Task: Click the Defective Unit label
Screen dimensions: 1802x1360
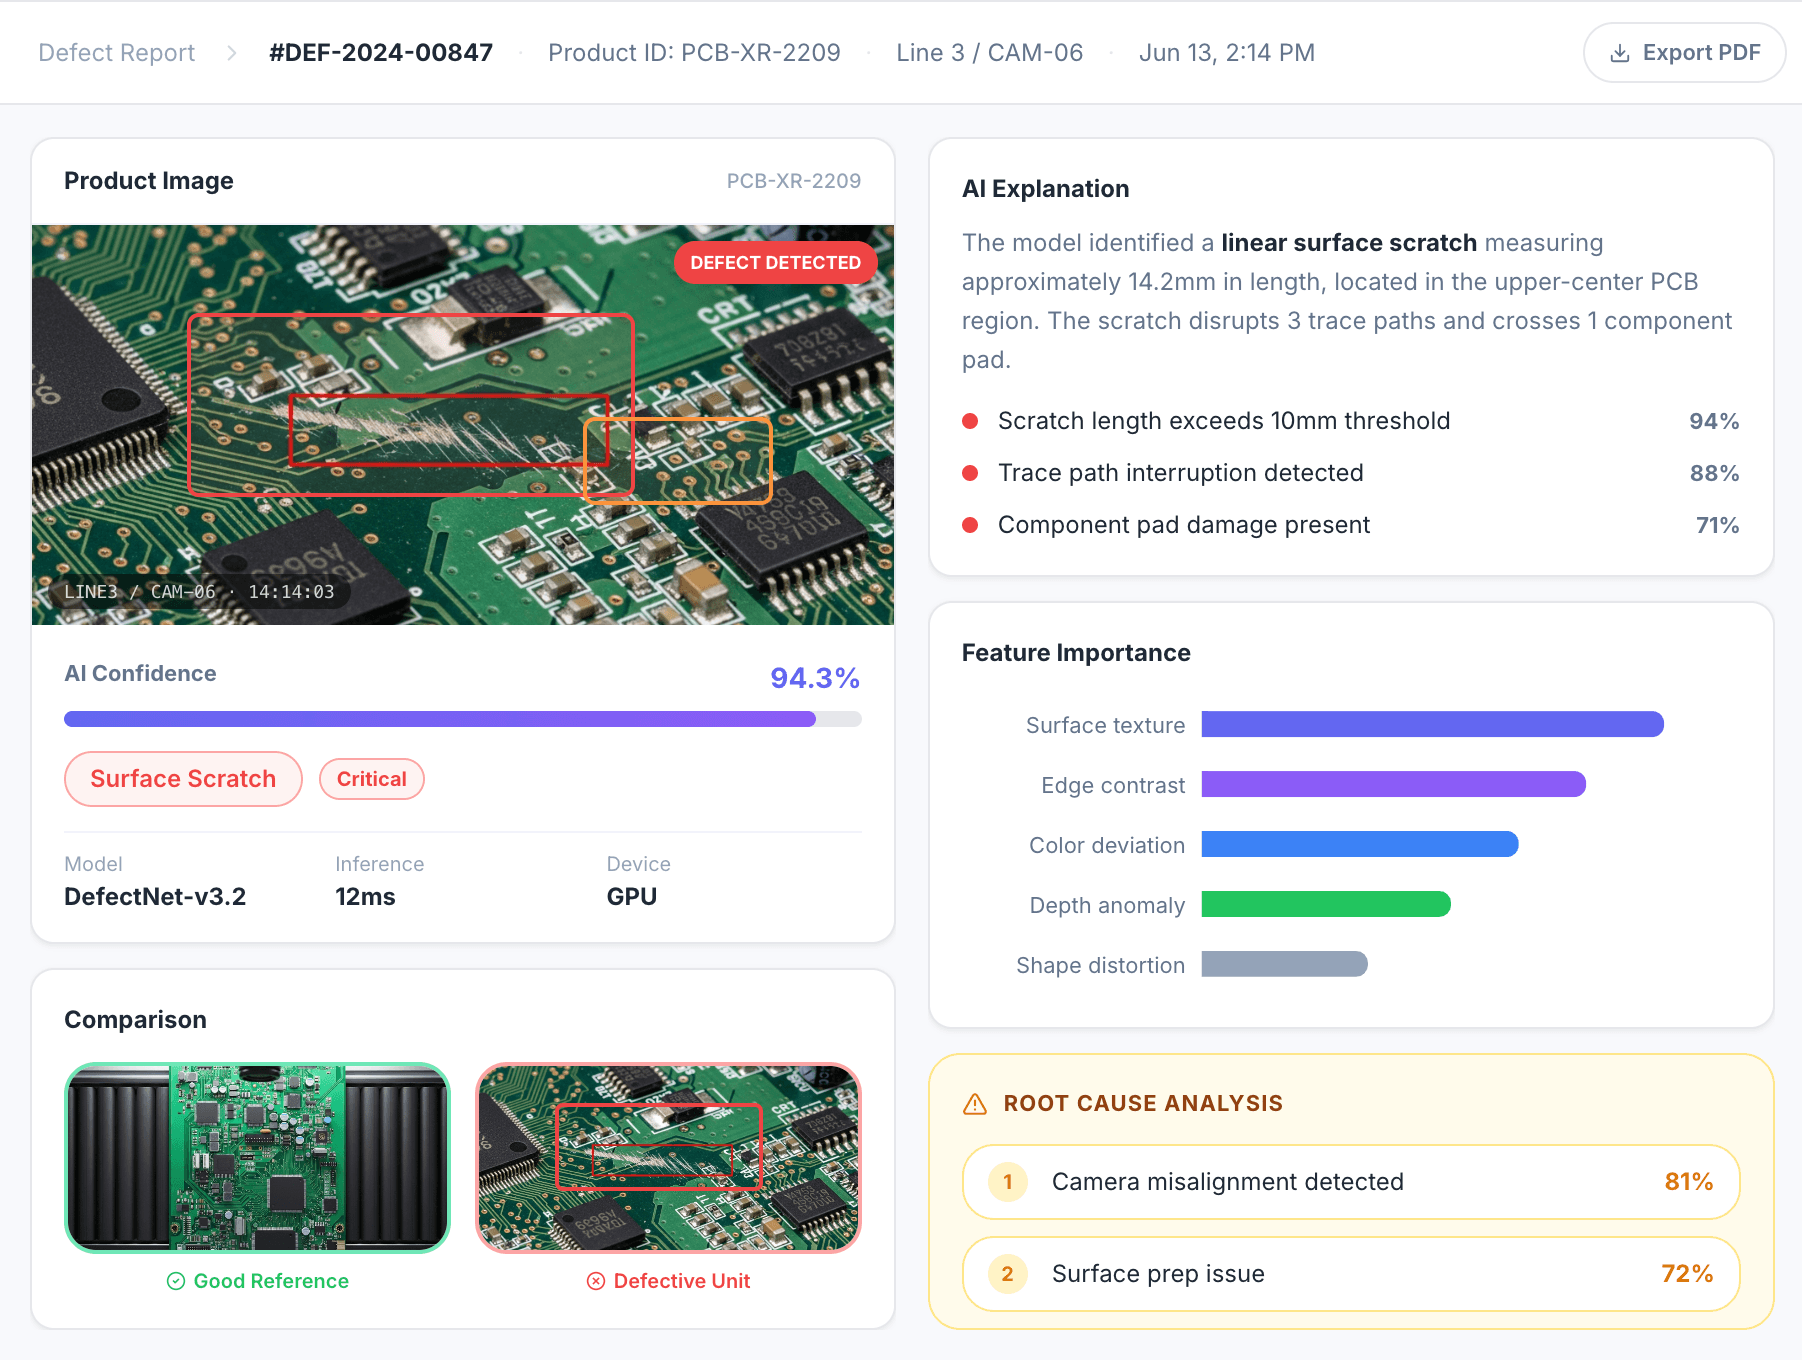Action: pos(682,1281)
